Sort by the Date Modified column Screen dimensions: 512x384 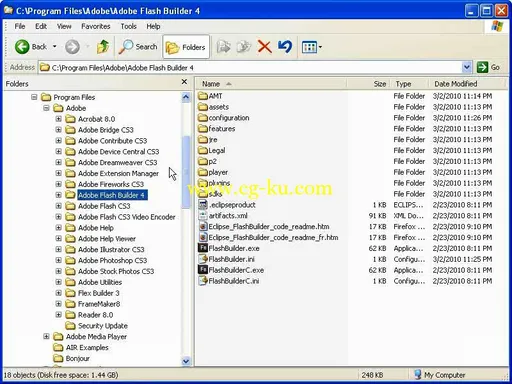[467, 84]
